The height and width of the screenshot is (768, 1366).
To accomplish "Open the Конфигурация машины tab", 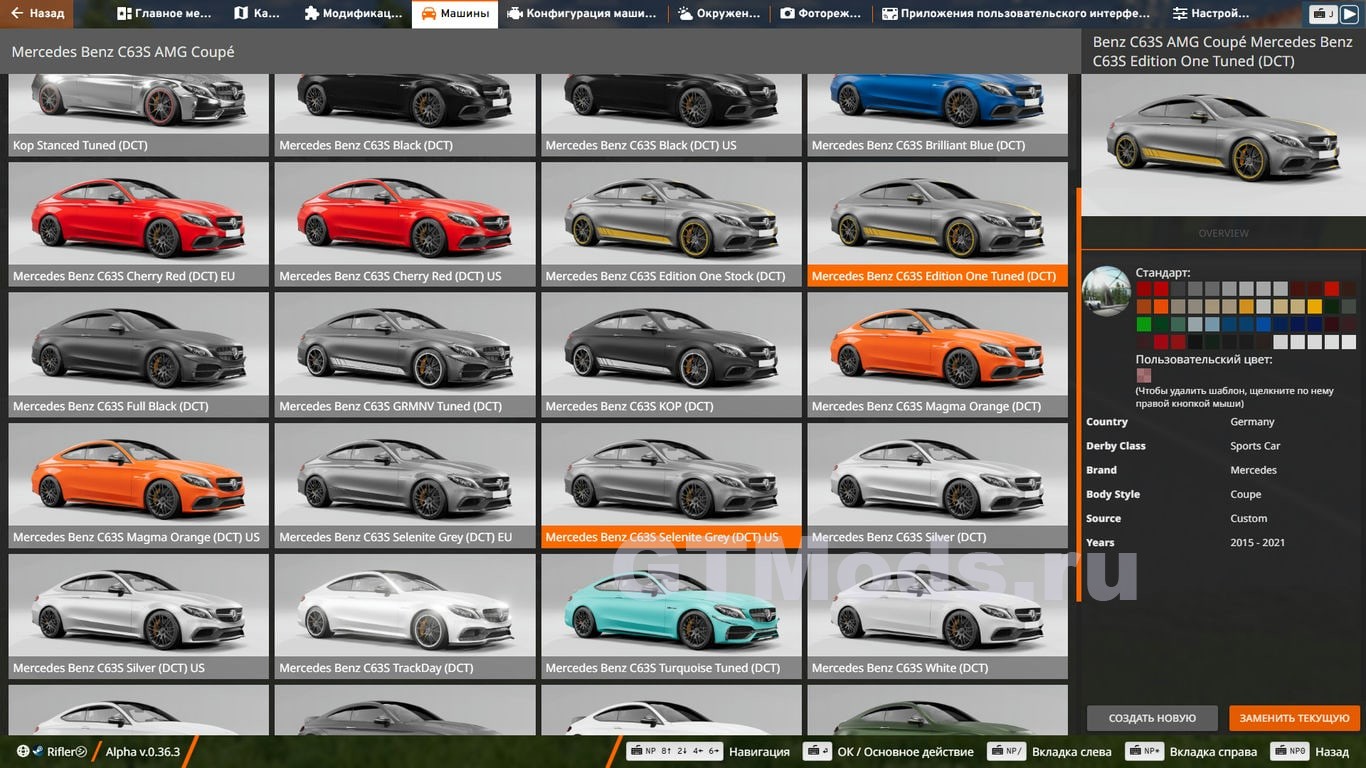I will tap(582, 14).
